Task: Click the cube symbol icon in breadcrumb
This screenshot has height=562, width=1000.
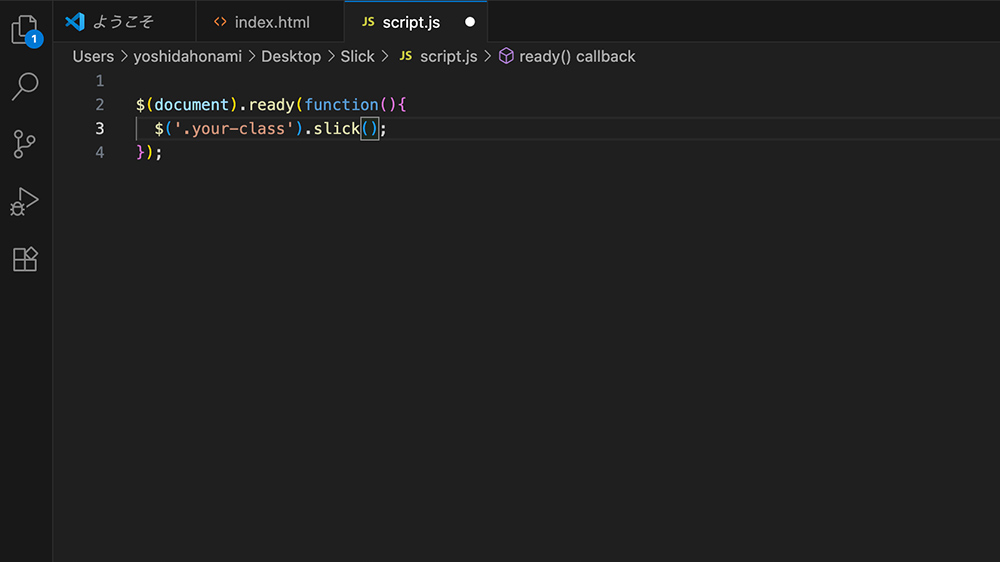Action: (506, 56)
